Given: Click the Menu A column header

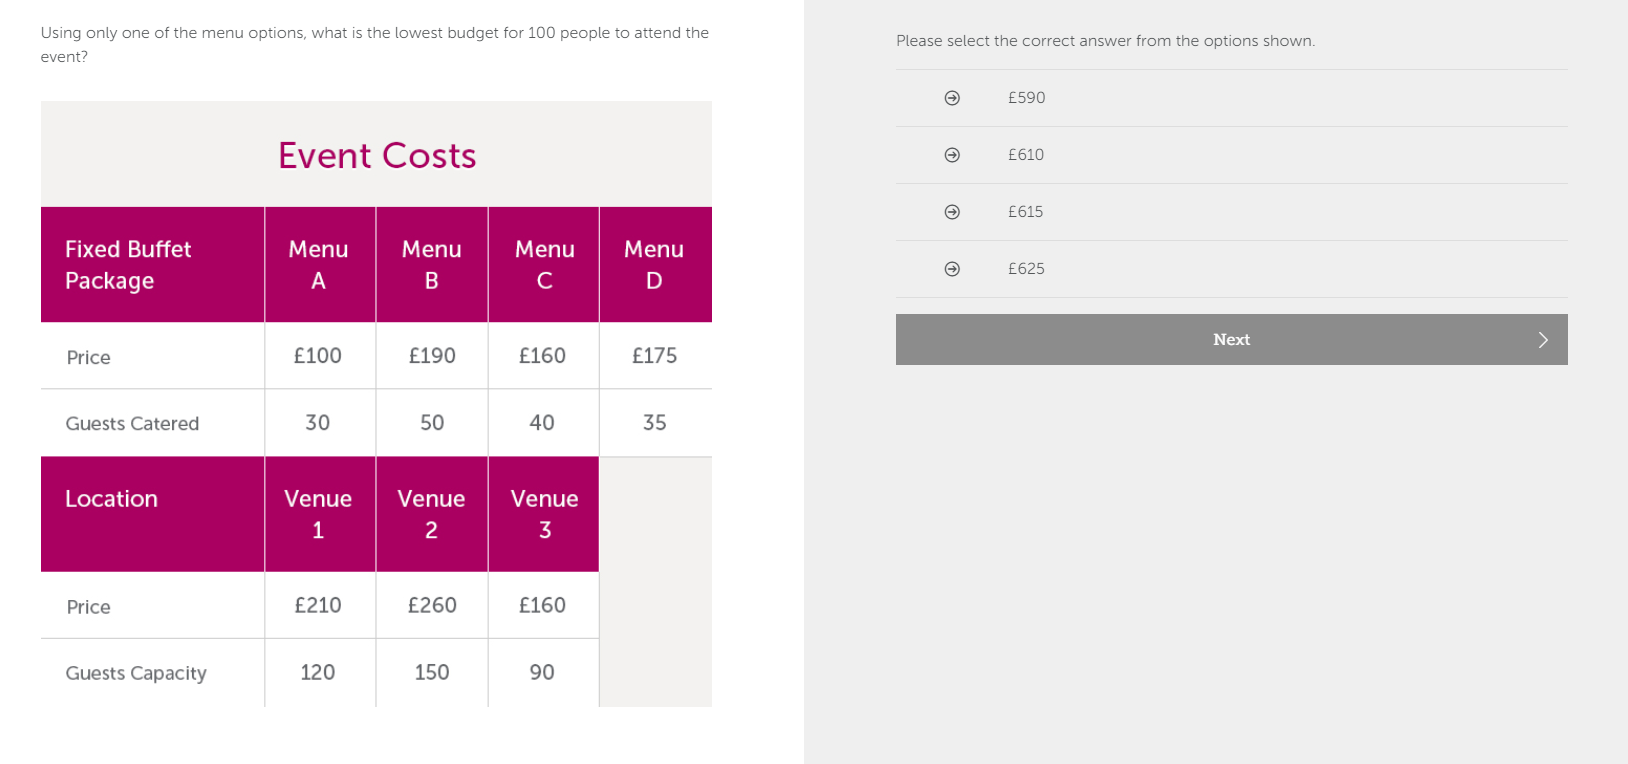Looking at the screenshot, I should [319, 265].
